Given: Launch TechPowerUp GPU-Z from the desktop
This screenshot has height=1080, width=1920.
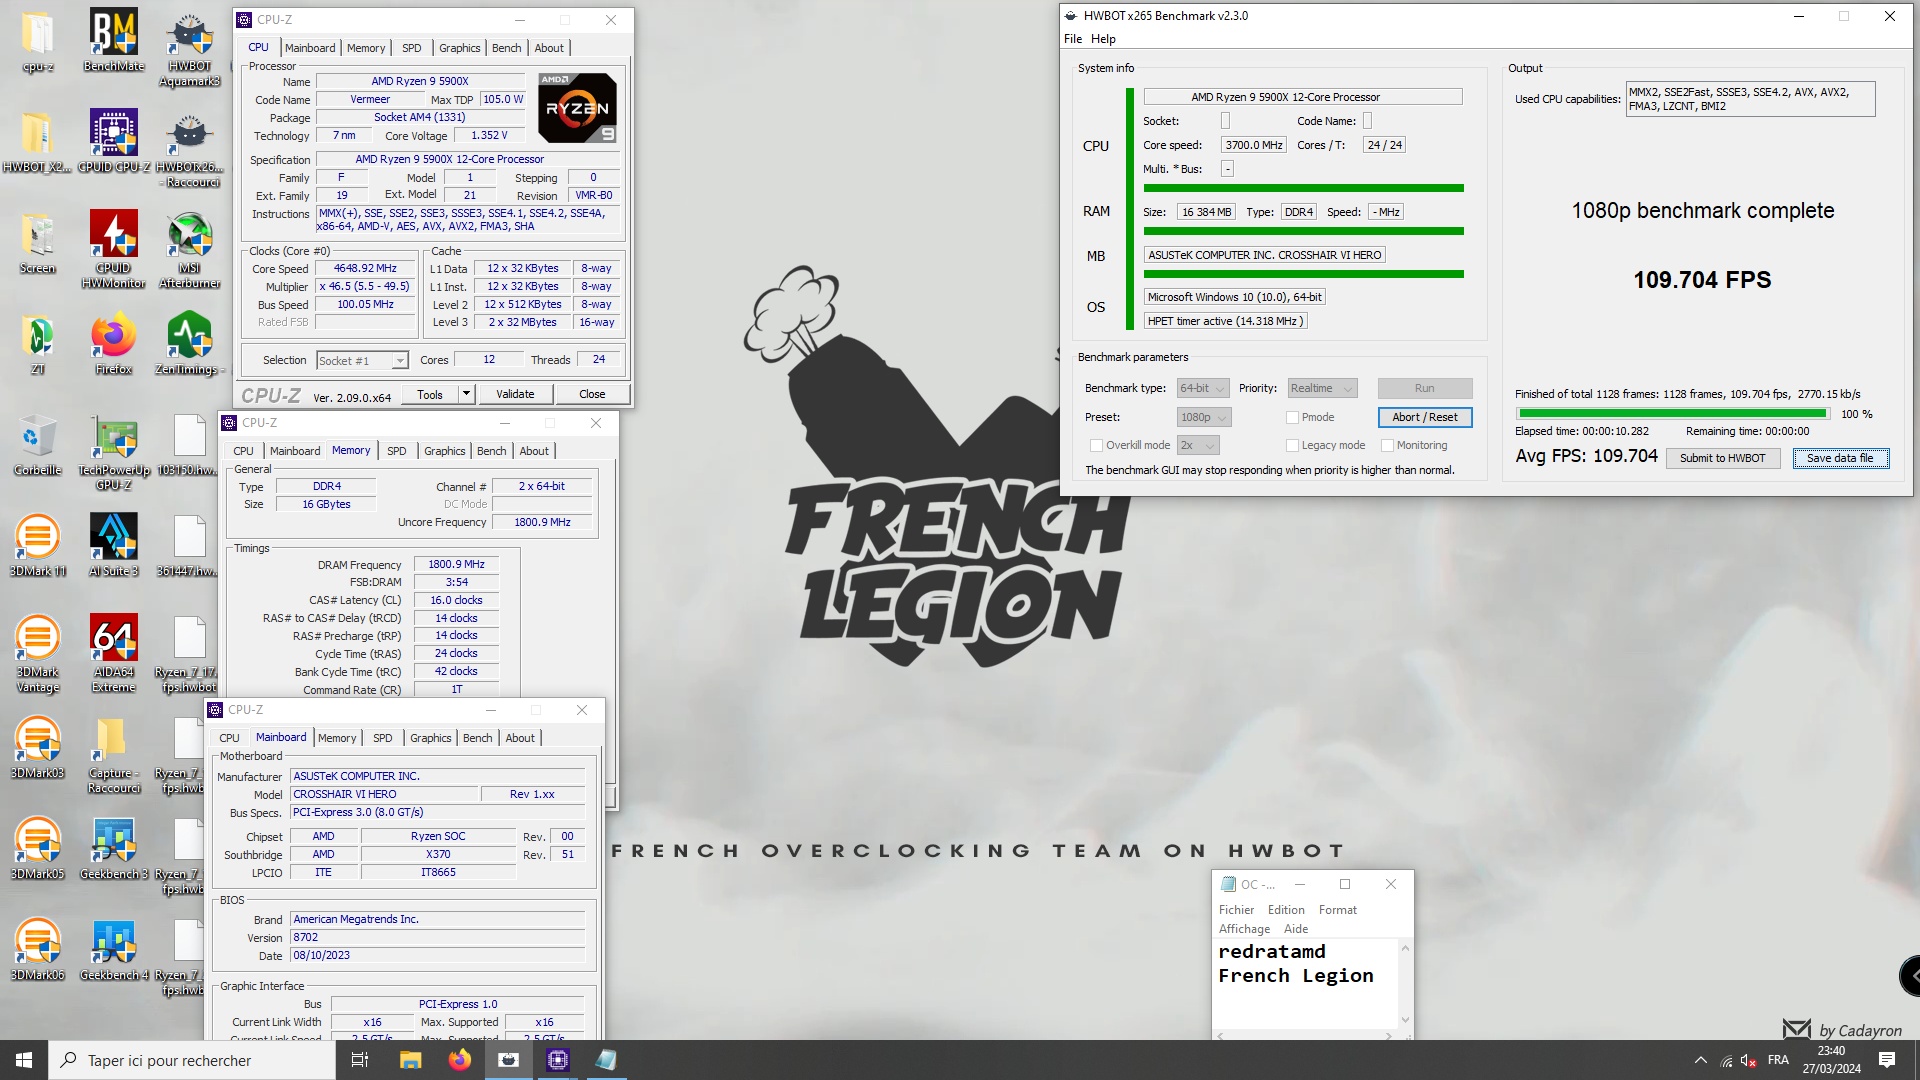Looking at the screenshot, I should coord(113,452).
